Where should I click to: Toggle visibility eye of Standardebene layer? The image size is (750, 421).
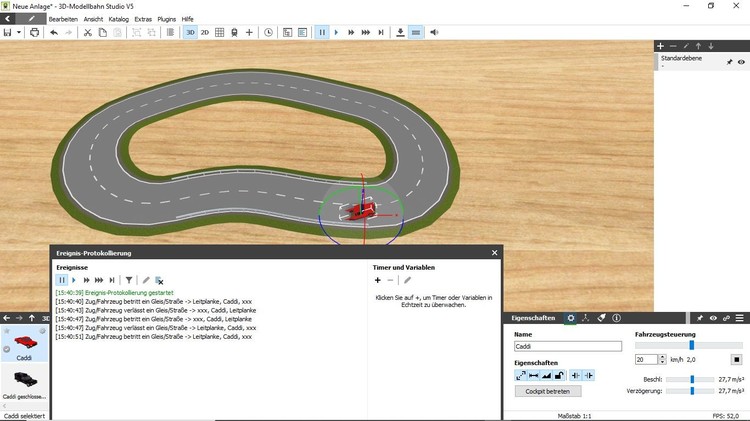(741, 62)
